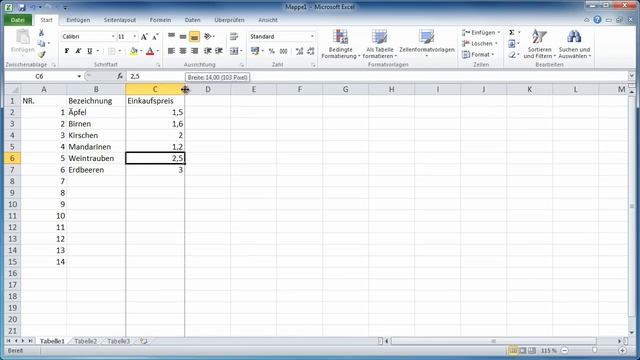
Task: Click the Excel Help question mark icon
Action: 597,20
